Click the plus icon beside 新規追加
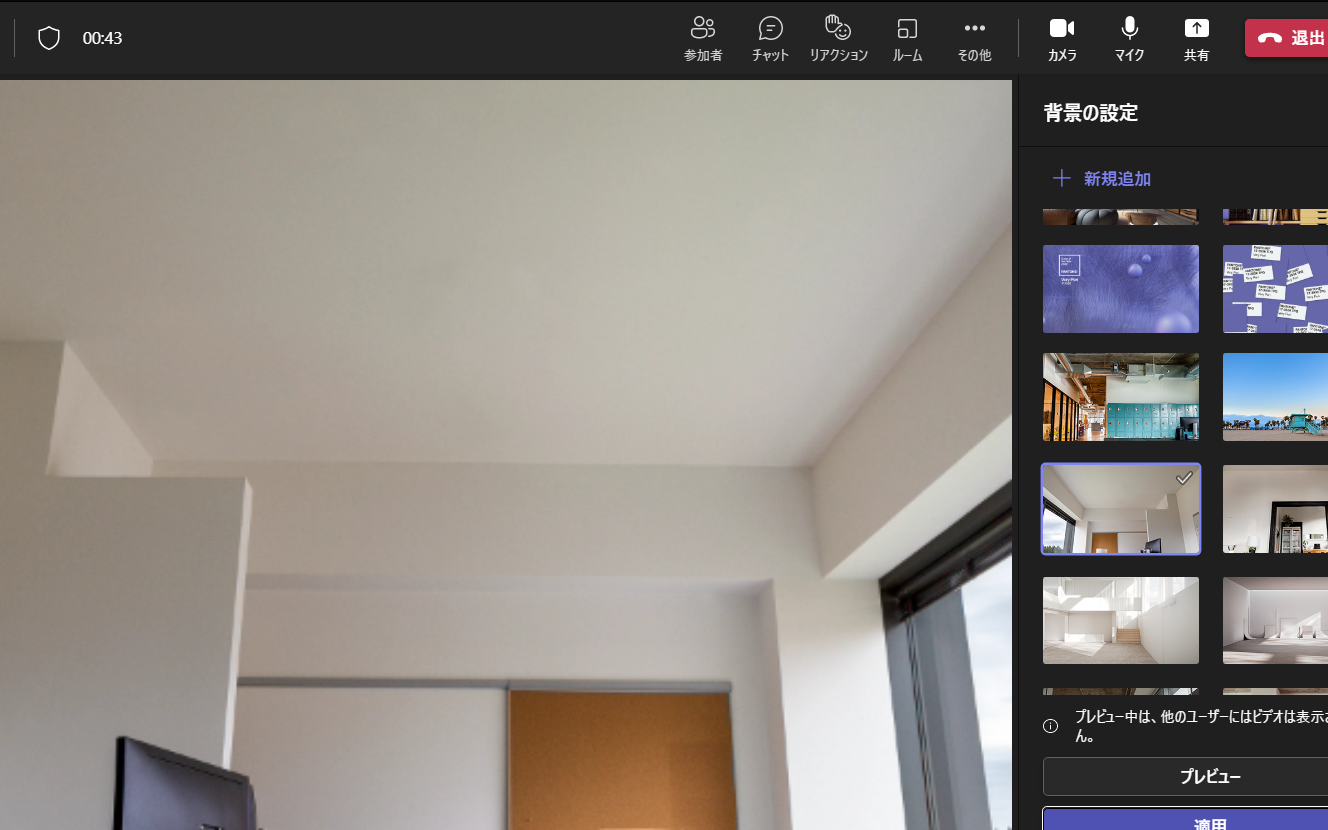The width and height of the screenshot is (1328, 830). point(1061,178)
